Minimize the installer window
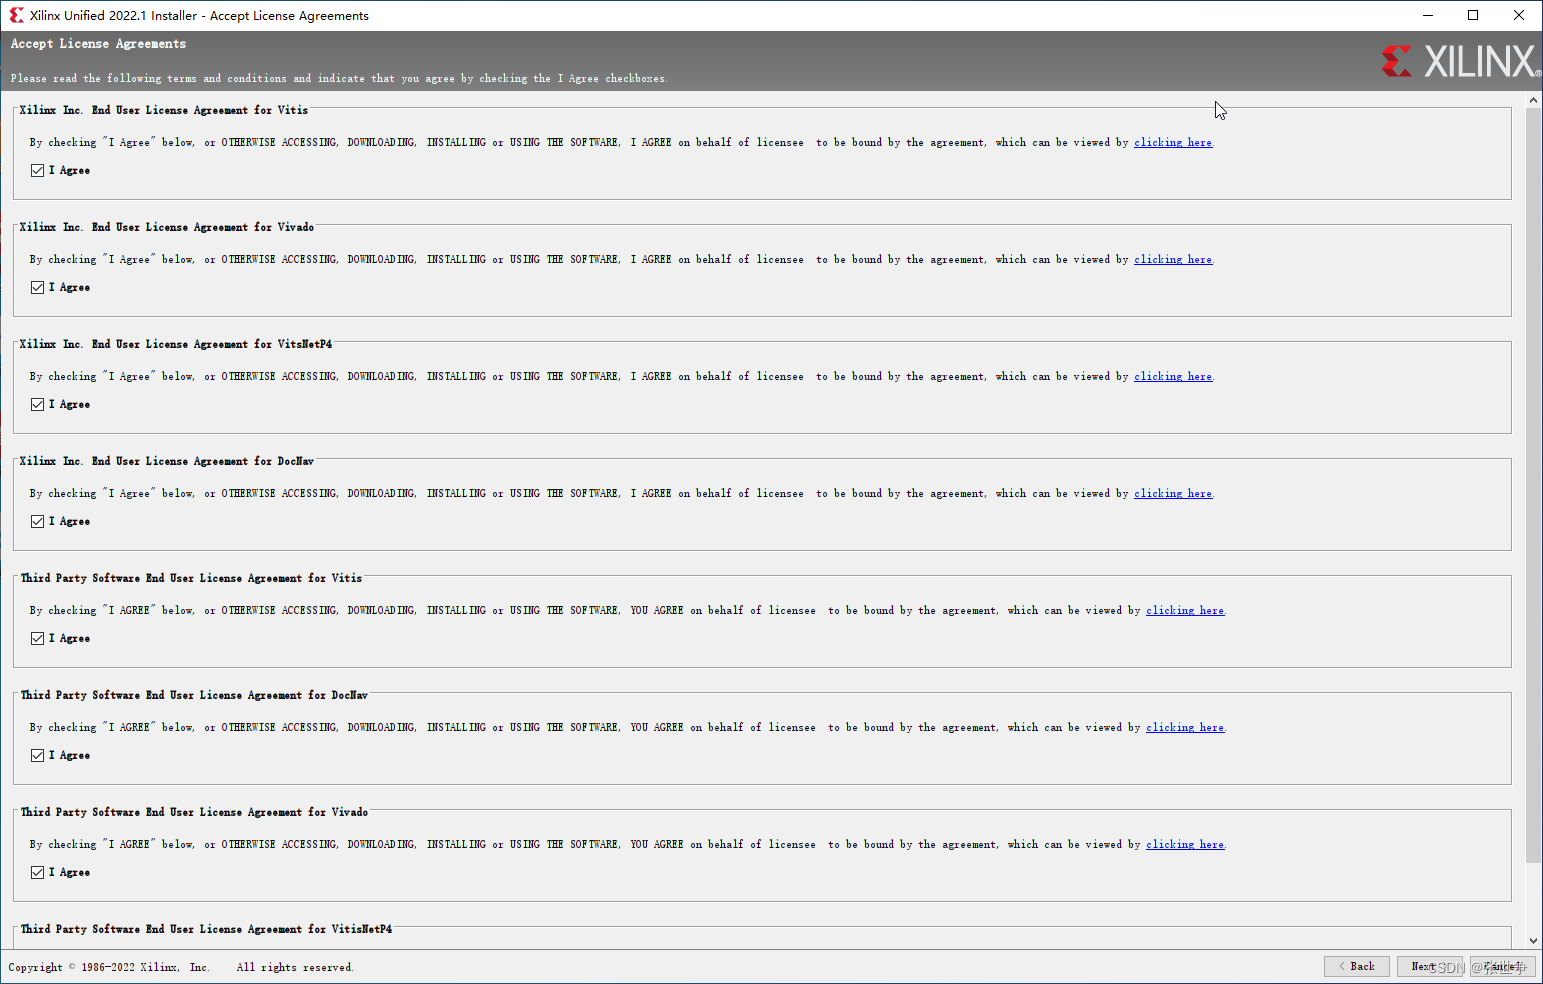Image resolution: width=1543 pixels, height=984 pixels. [x=1427, y=15]
